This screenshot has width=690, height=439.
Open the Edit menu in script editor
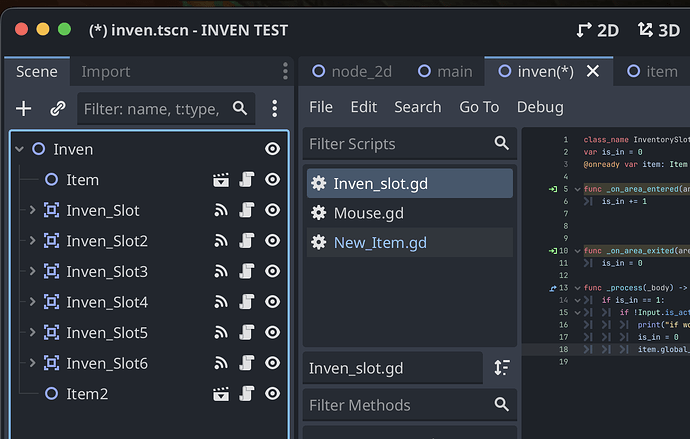363,107
